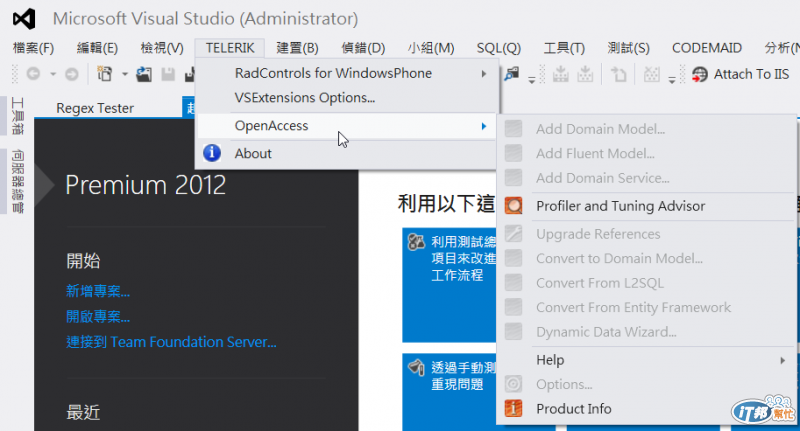Click the grayed-out grid with X toolbar icon

652,74
